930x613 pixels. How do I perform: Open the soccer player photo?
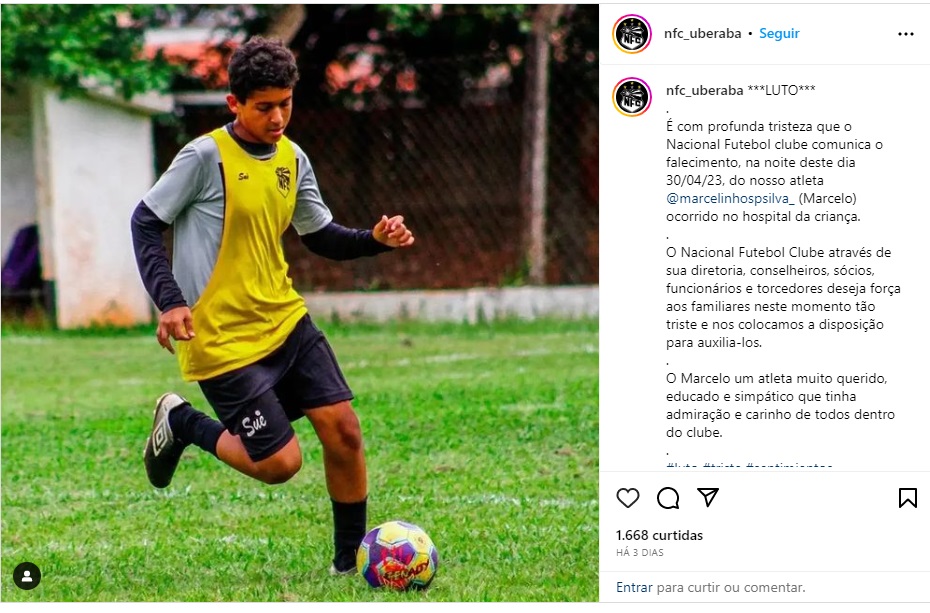click(x=300, y=304)
